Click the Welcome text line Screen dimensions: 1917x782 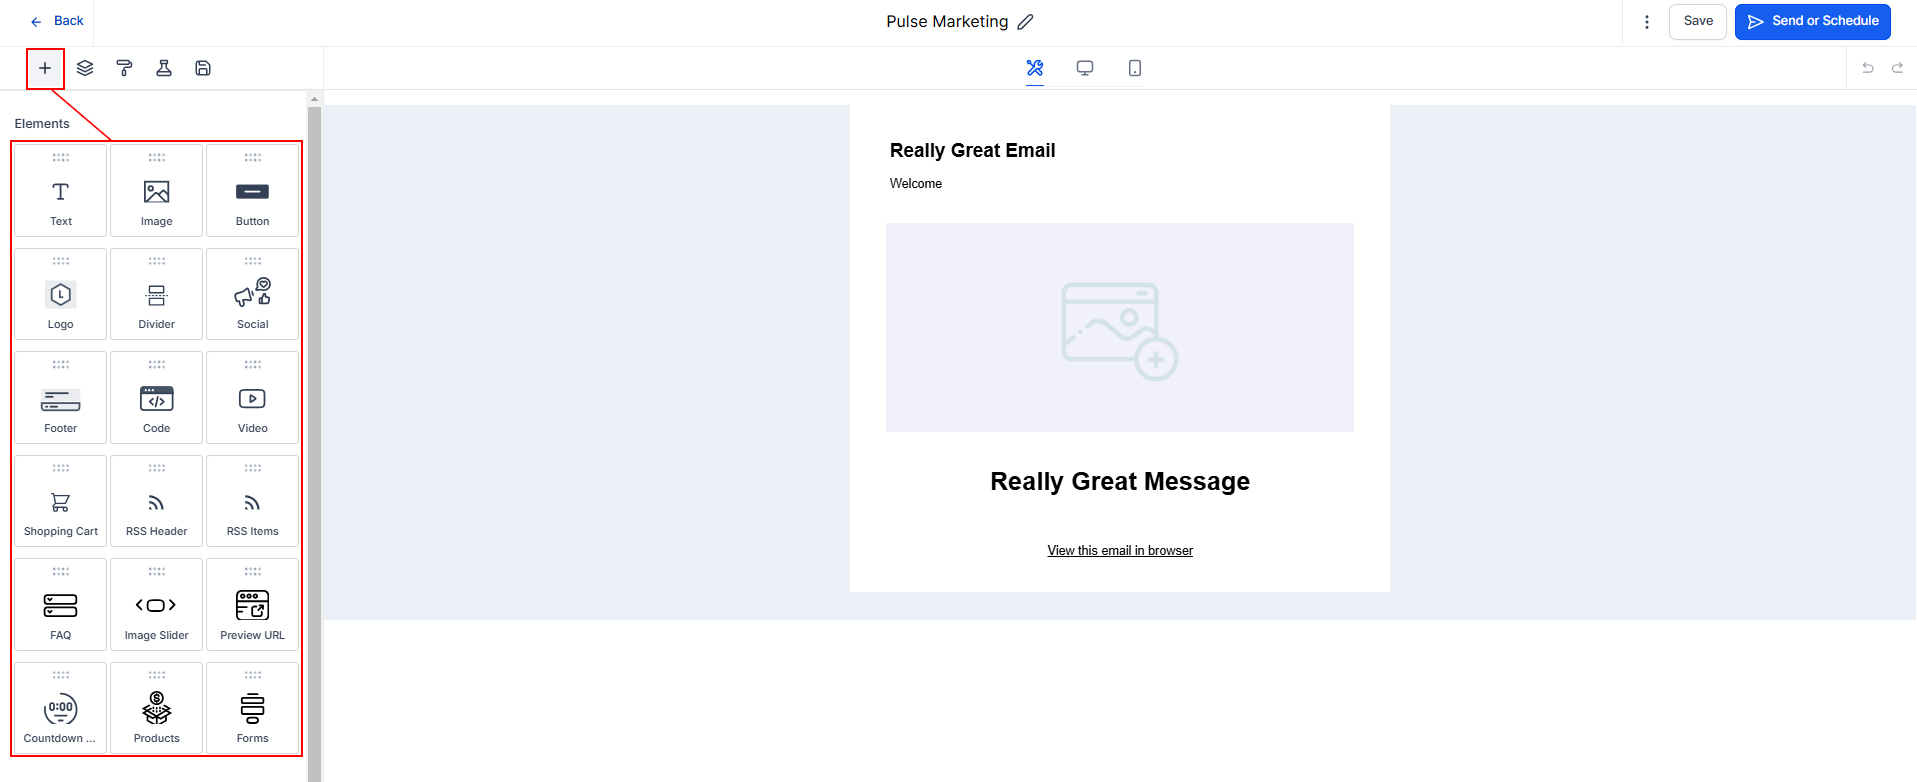(x=916, y=184)
